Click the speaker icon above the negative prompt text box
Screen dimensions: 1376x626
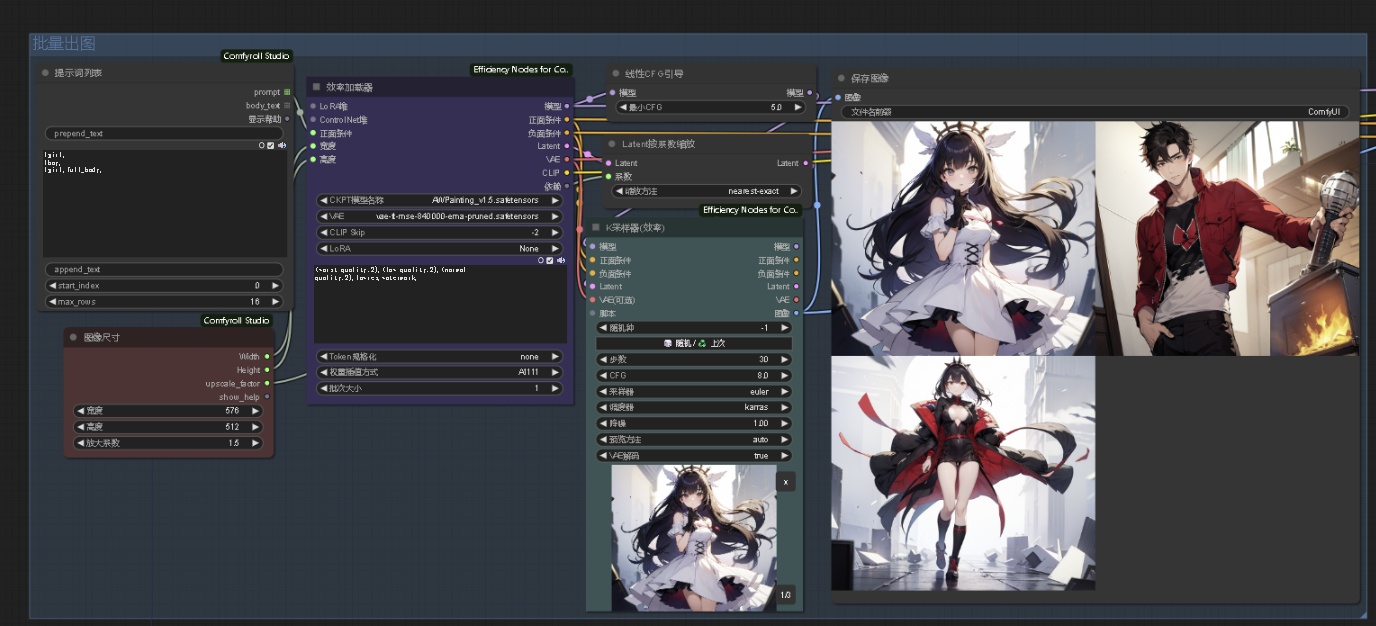[x=561, y=260]
